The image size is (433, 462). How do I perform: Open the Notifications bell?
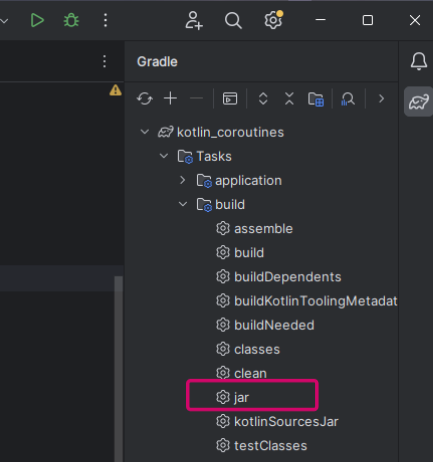tap(419, 61)
